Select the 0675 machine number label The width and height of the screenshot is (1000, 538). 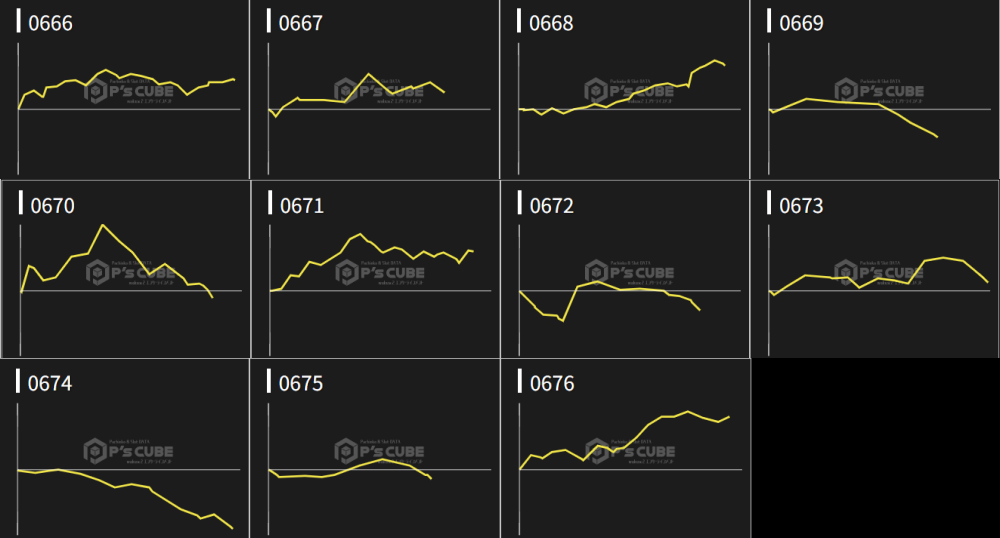click(x=301, y=383)
